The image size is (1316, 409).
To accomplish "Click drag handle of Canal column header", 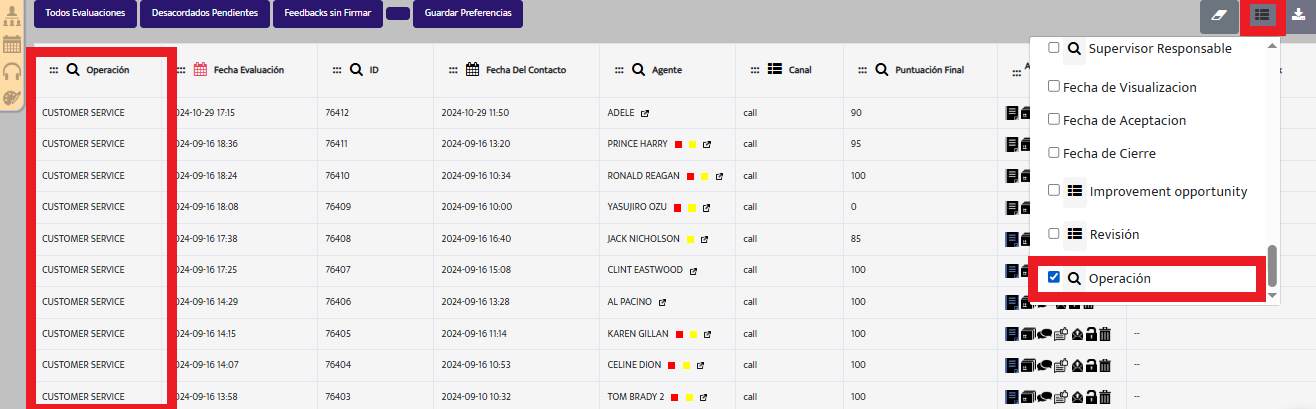I will tap(754, 70).
